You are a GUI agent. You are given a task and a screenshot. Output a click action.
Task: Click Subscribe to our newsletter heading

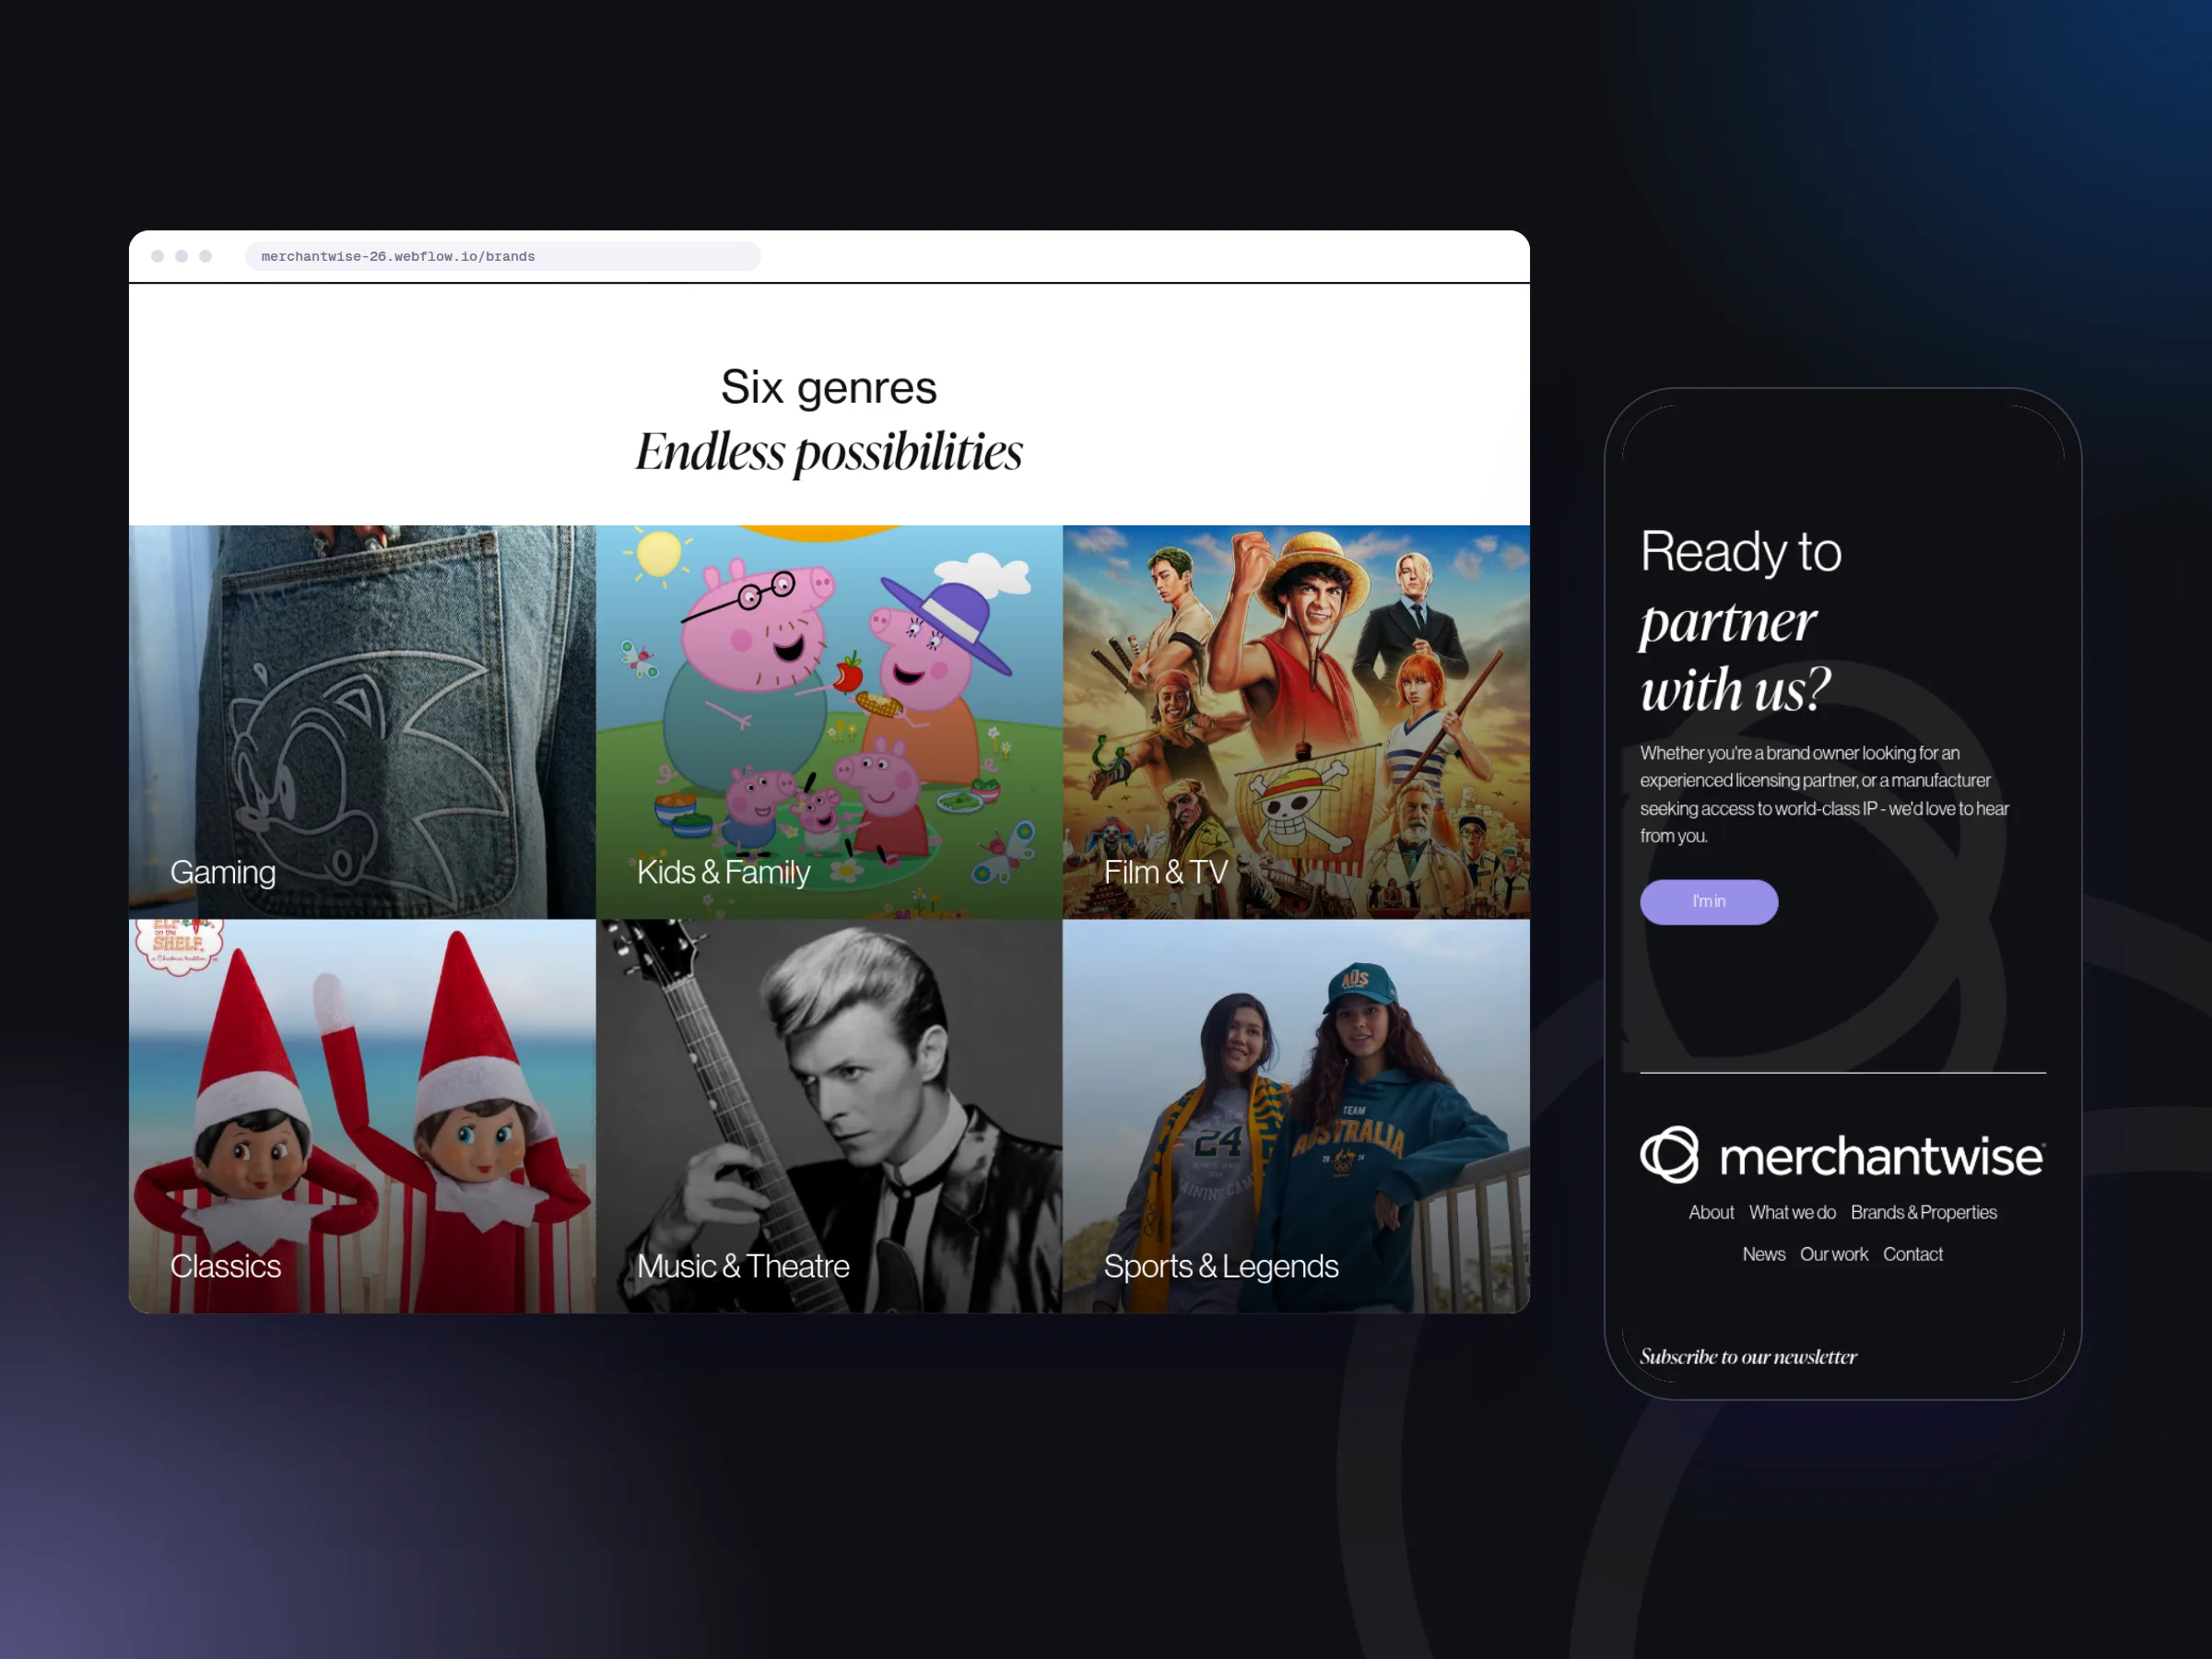click(x=1748, y=1357)
